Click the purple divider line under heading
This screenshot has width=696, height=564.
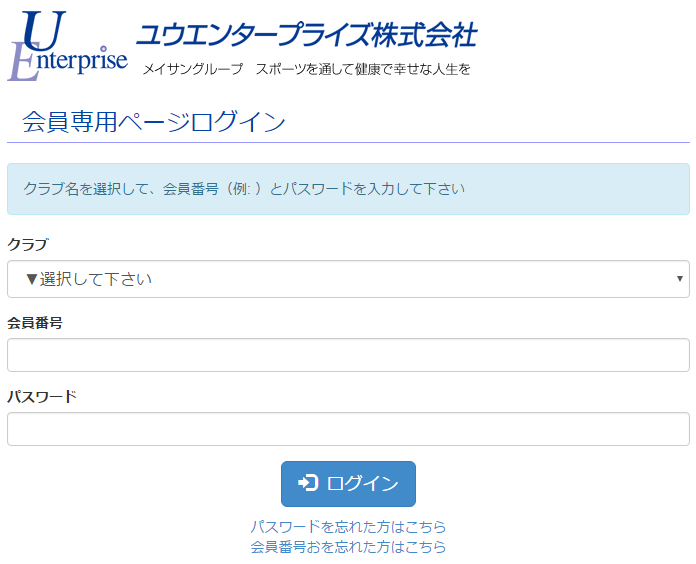(x=348, y=142)
